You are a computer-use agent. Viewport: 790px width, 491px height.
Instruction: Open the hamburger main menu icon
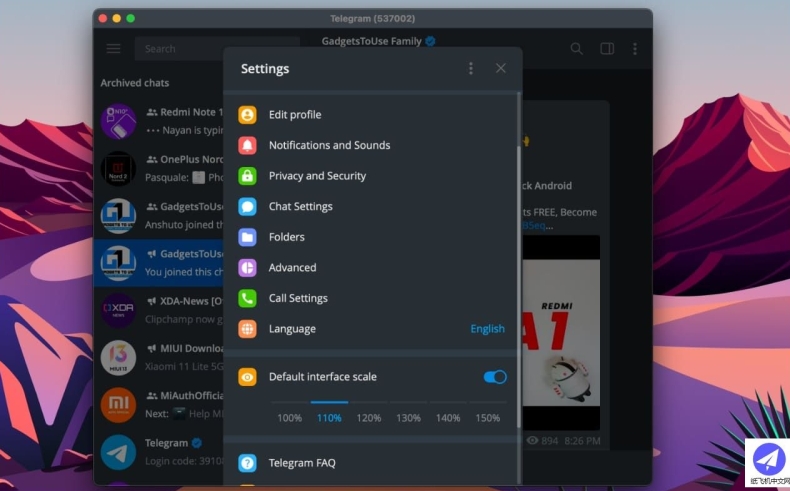114,48
